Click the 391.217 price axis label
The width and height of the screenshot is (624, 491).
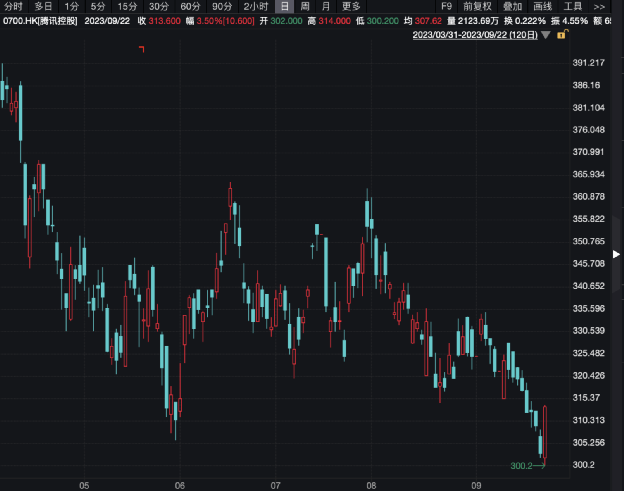(589, 63)
